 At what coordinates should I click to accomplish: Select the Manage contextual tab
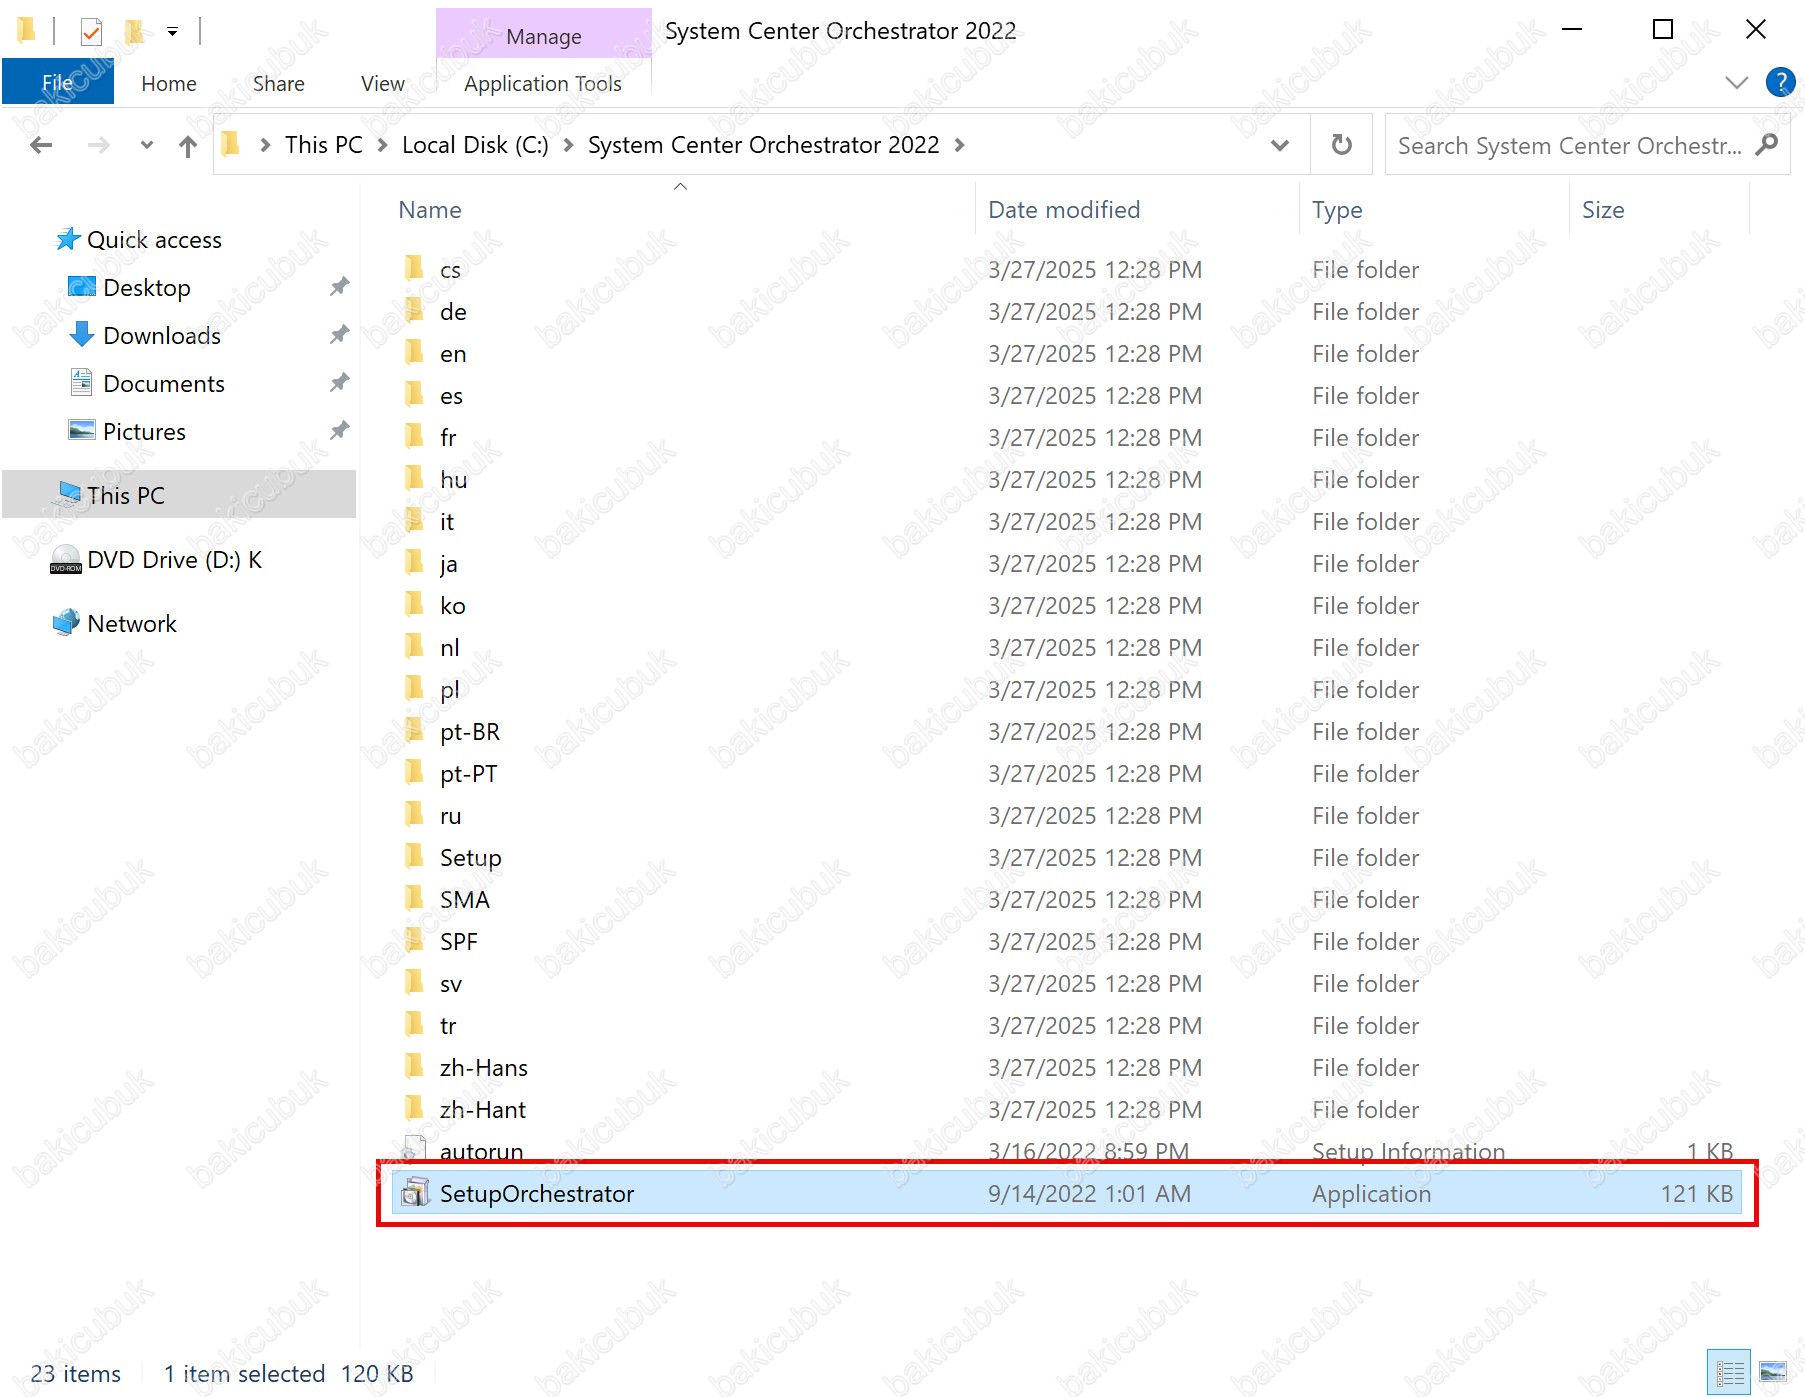coord(544,36)
